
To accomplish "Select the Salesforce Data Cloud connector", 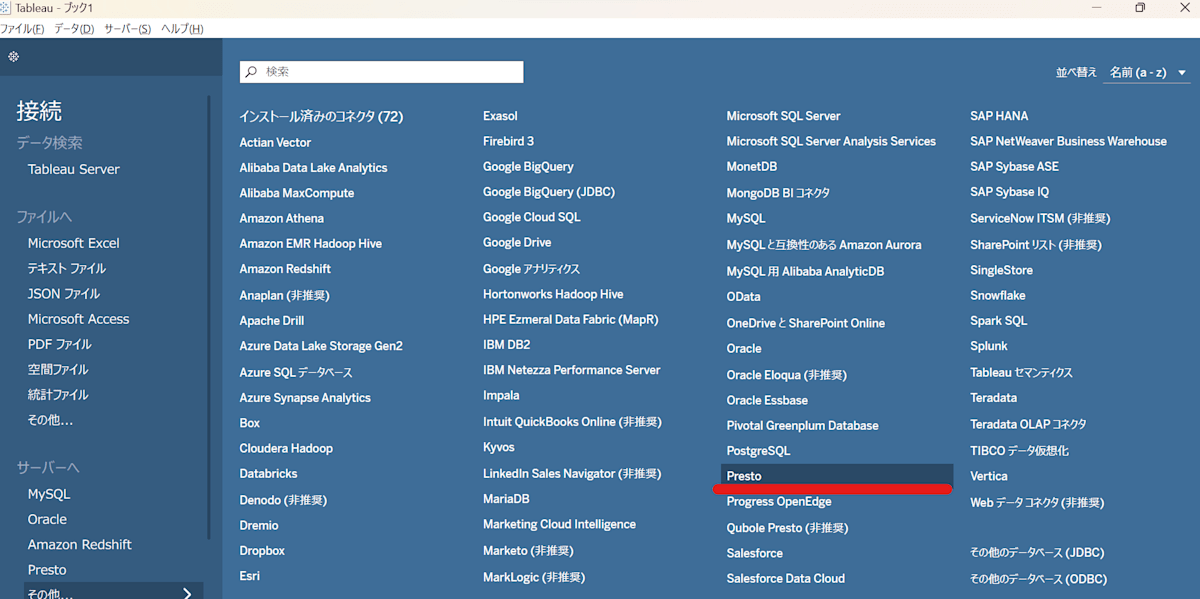I will coord(784,577).
